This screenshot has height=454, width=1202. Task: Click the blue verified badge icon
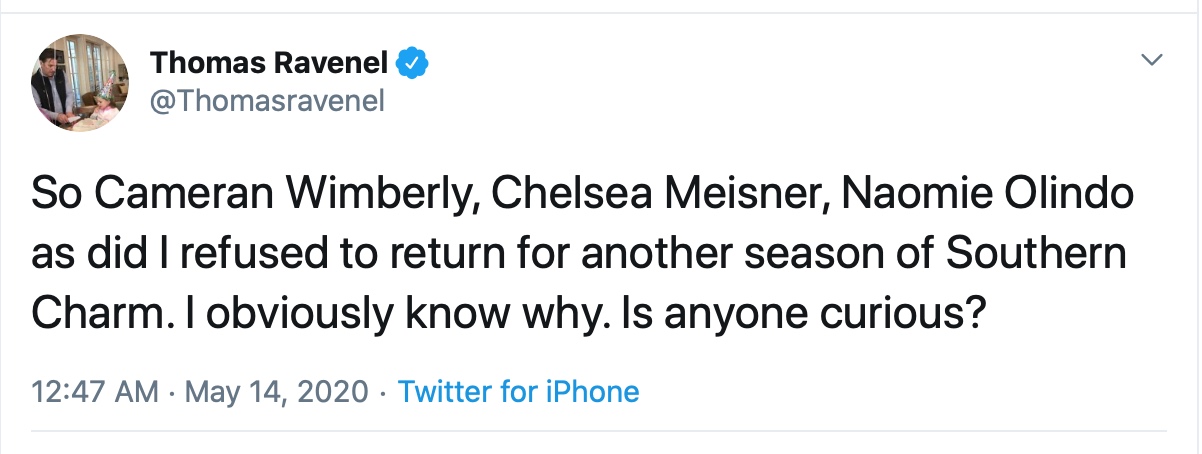pos(412,64)
